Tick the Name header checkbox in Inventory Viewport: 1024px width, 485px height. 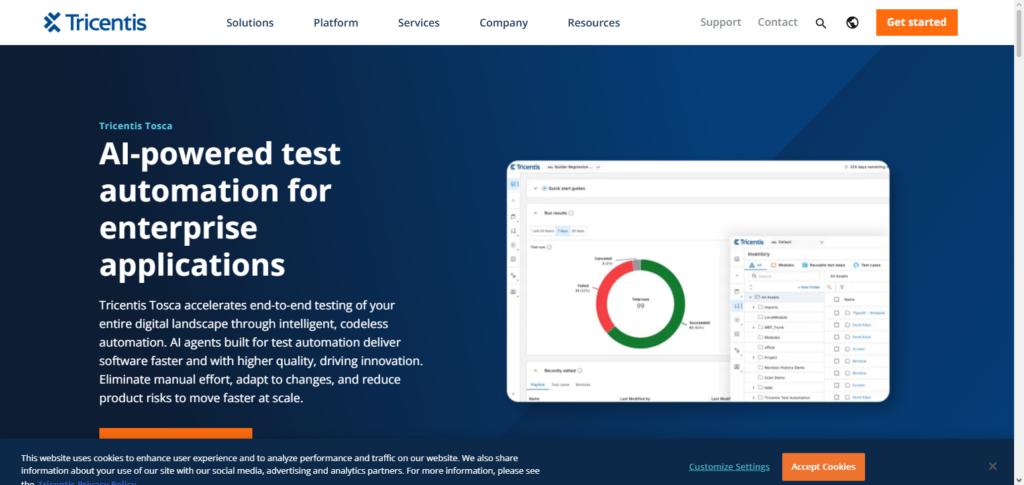tap(837, 300)
